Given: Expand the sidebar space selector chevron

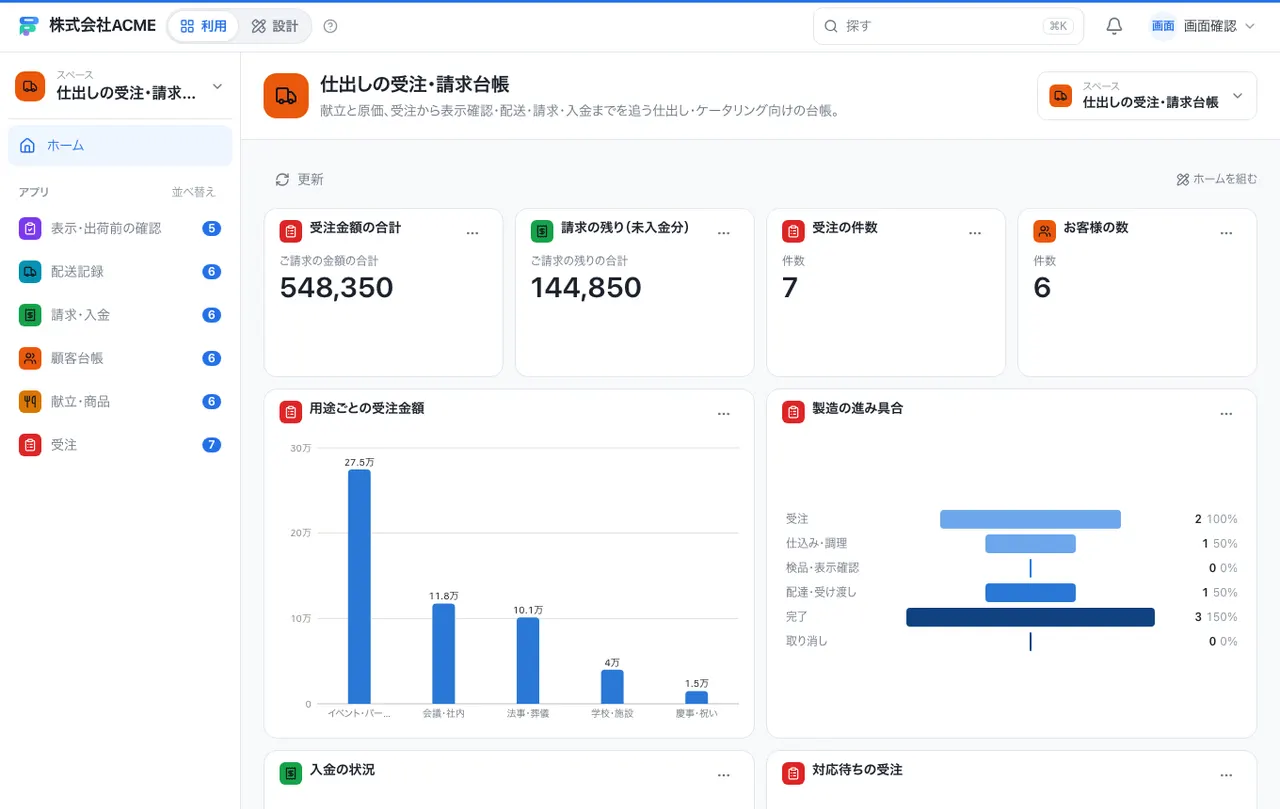Looking at the screenshot, I should point(217,86).
